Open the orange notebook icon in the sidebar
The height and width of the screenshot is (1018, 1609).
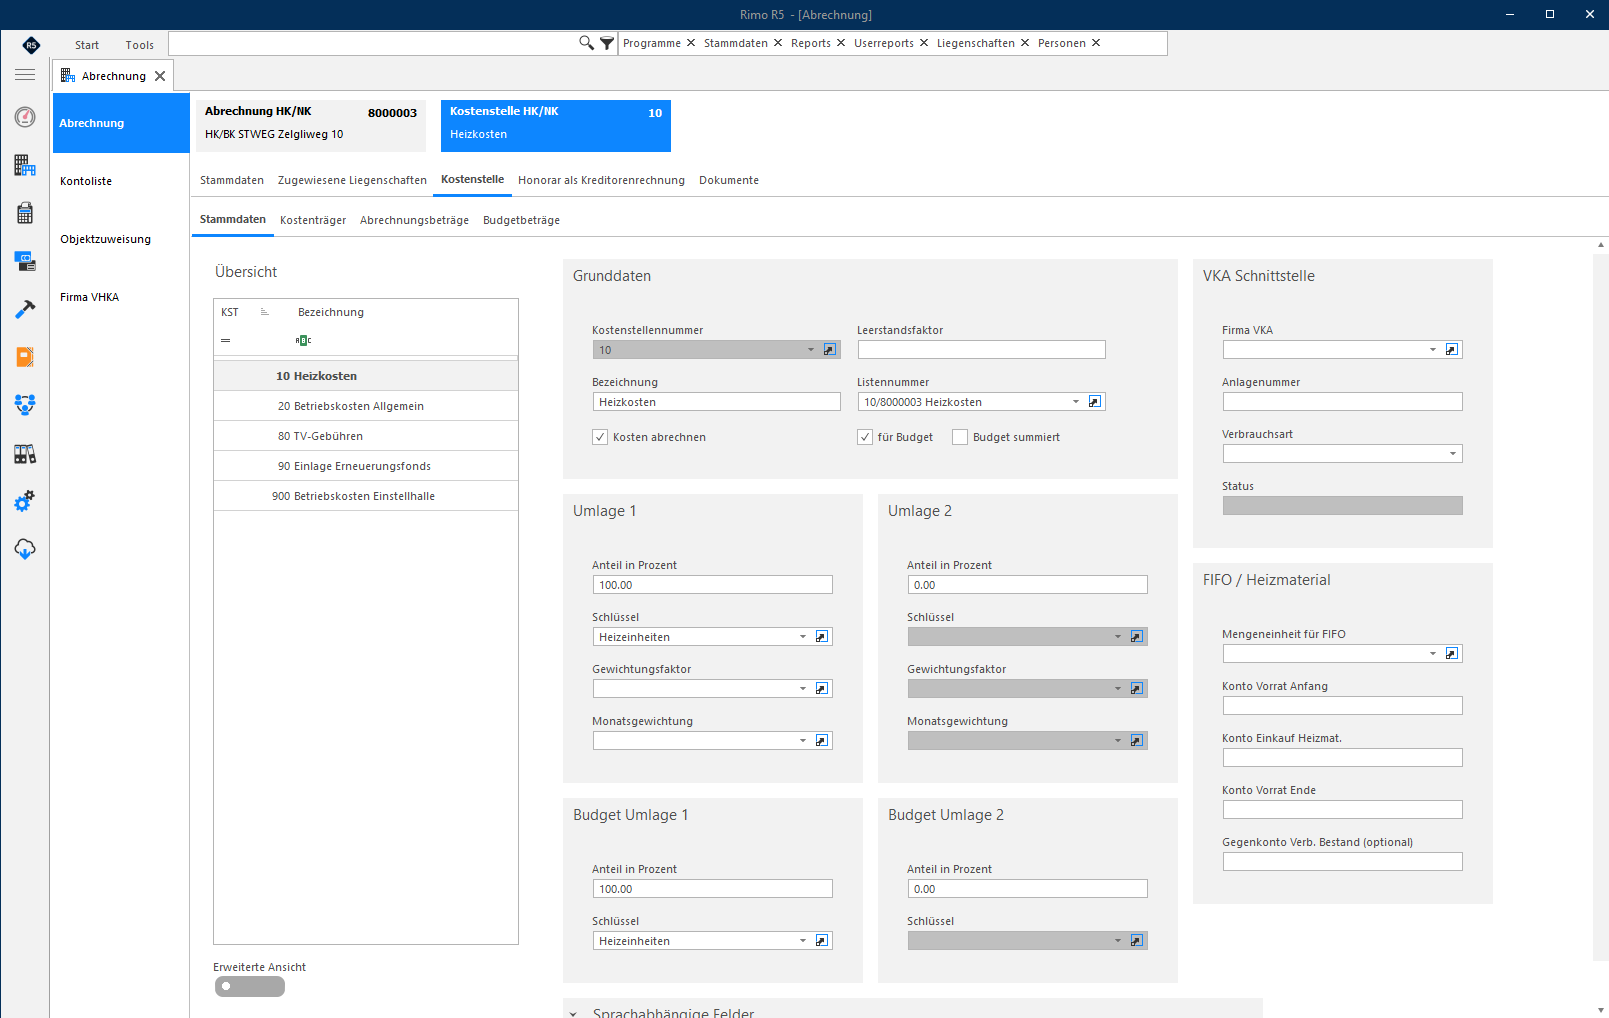[25, 357]
